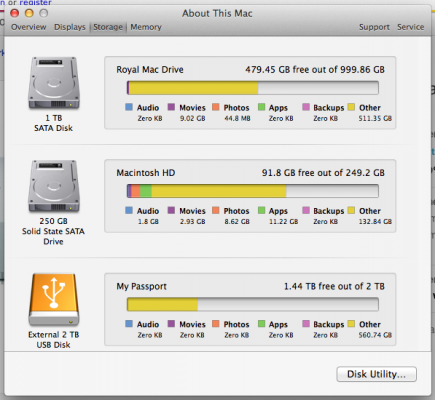This screenshot has height=400, width=435.
Task: Click '250 GB Solid State SATA Drive' label
Action: (x=53, y=231)
